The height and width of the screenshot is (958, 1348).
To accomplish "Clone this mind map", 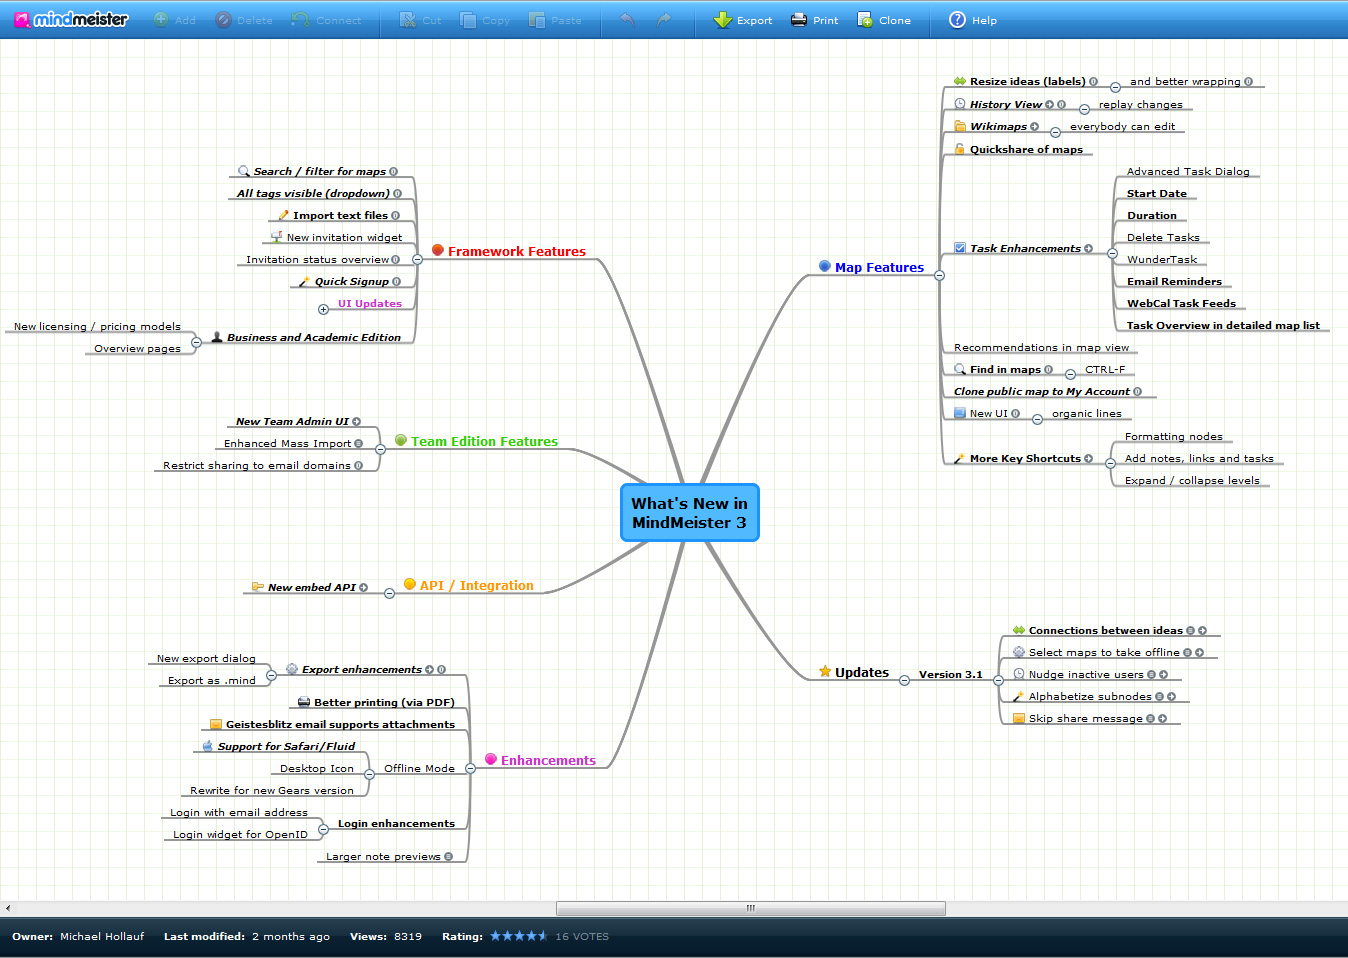I will pyautogui.click(x=884, y=20).
